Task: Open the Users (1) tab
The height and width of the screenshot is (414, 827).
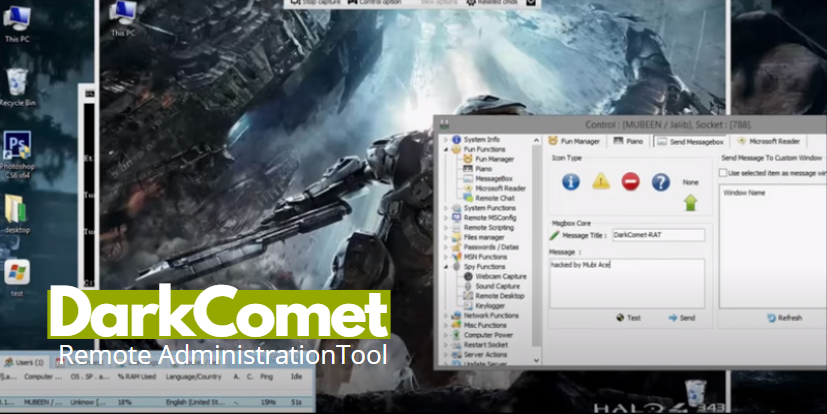Action: pos(24,363)
